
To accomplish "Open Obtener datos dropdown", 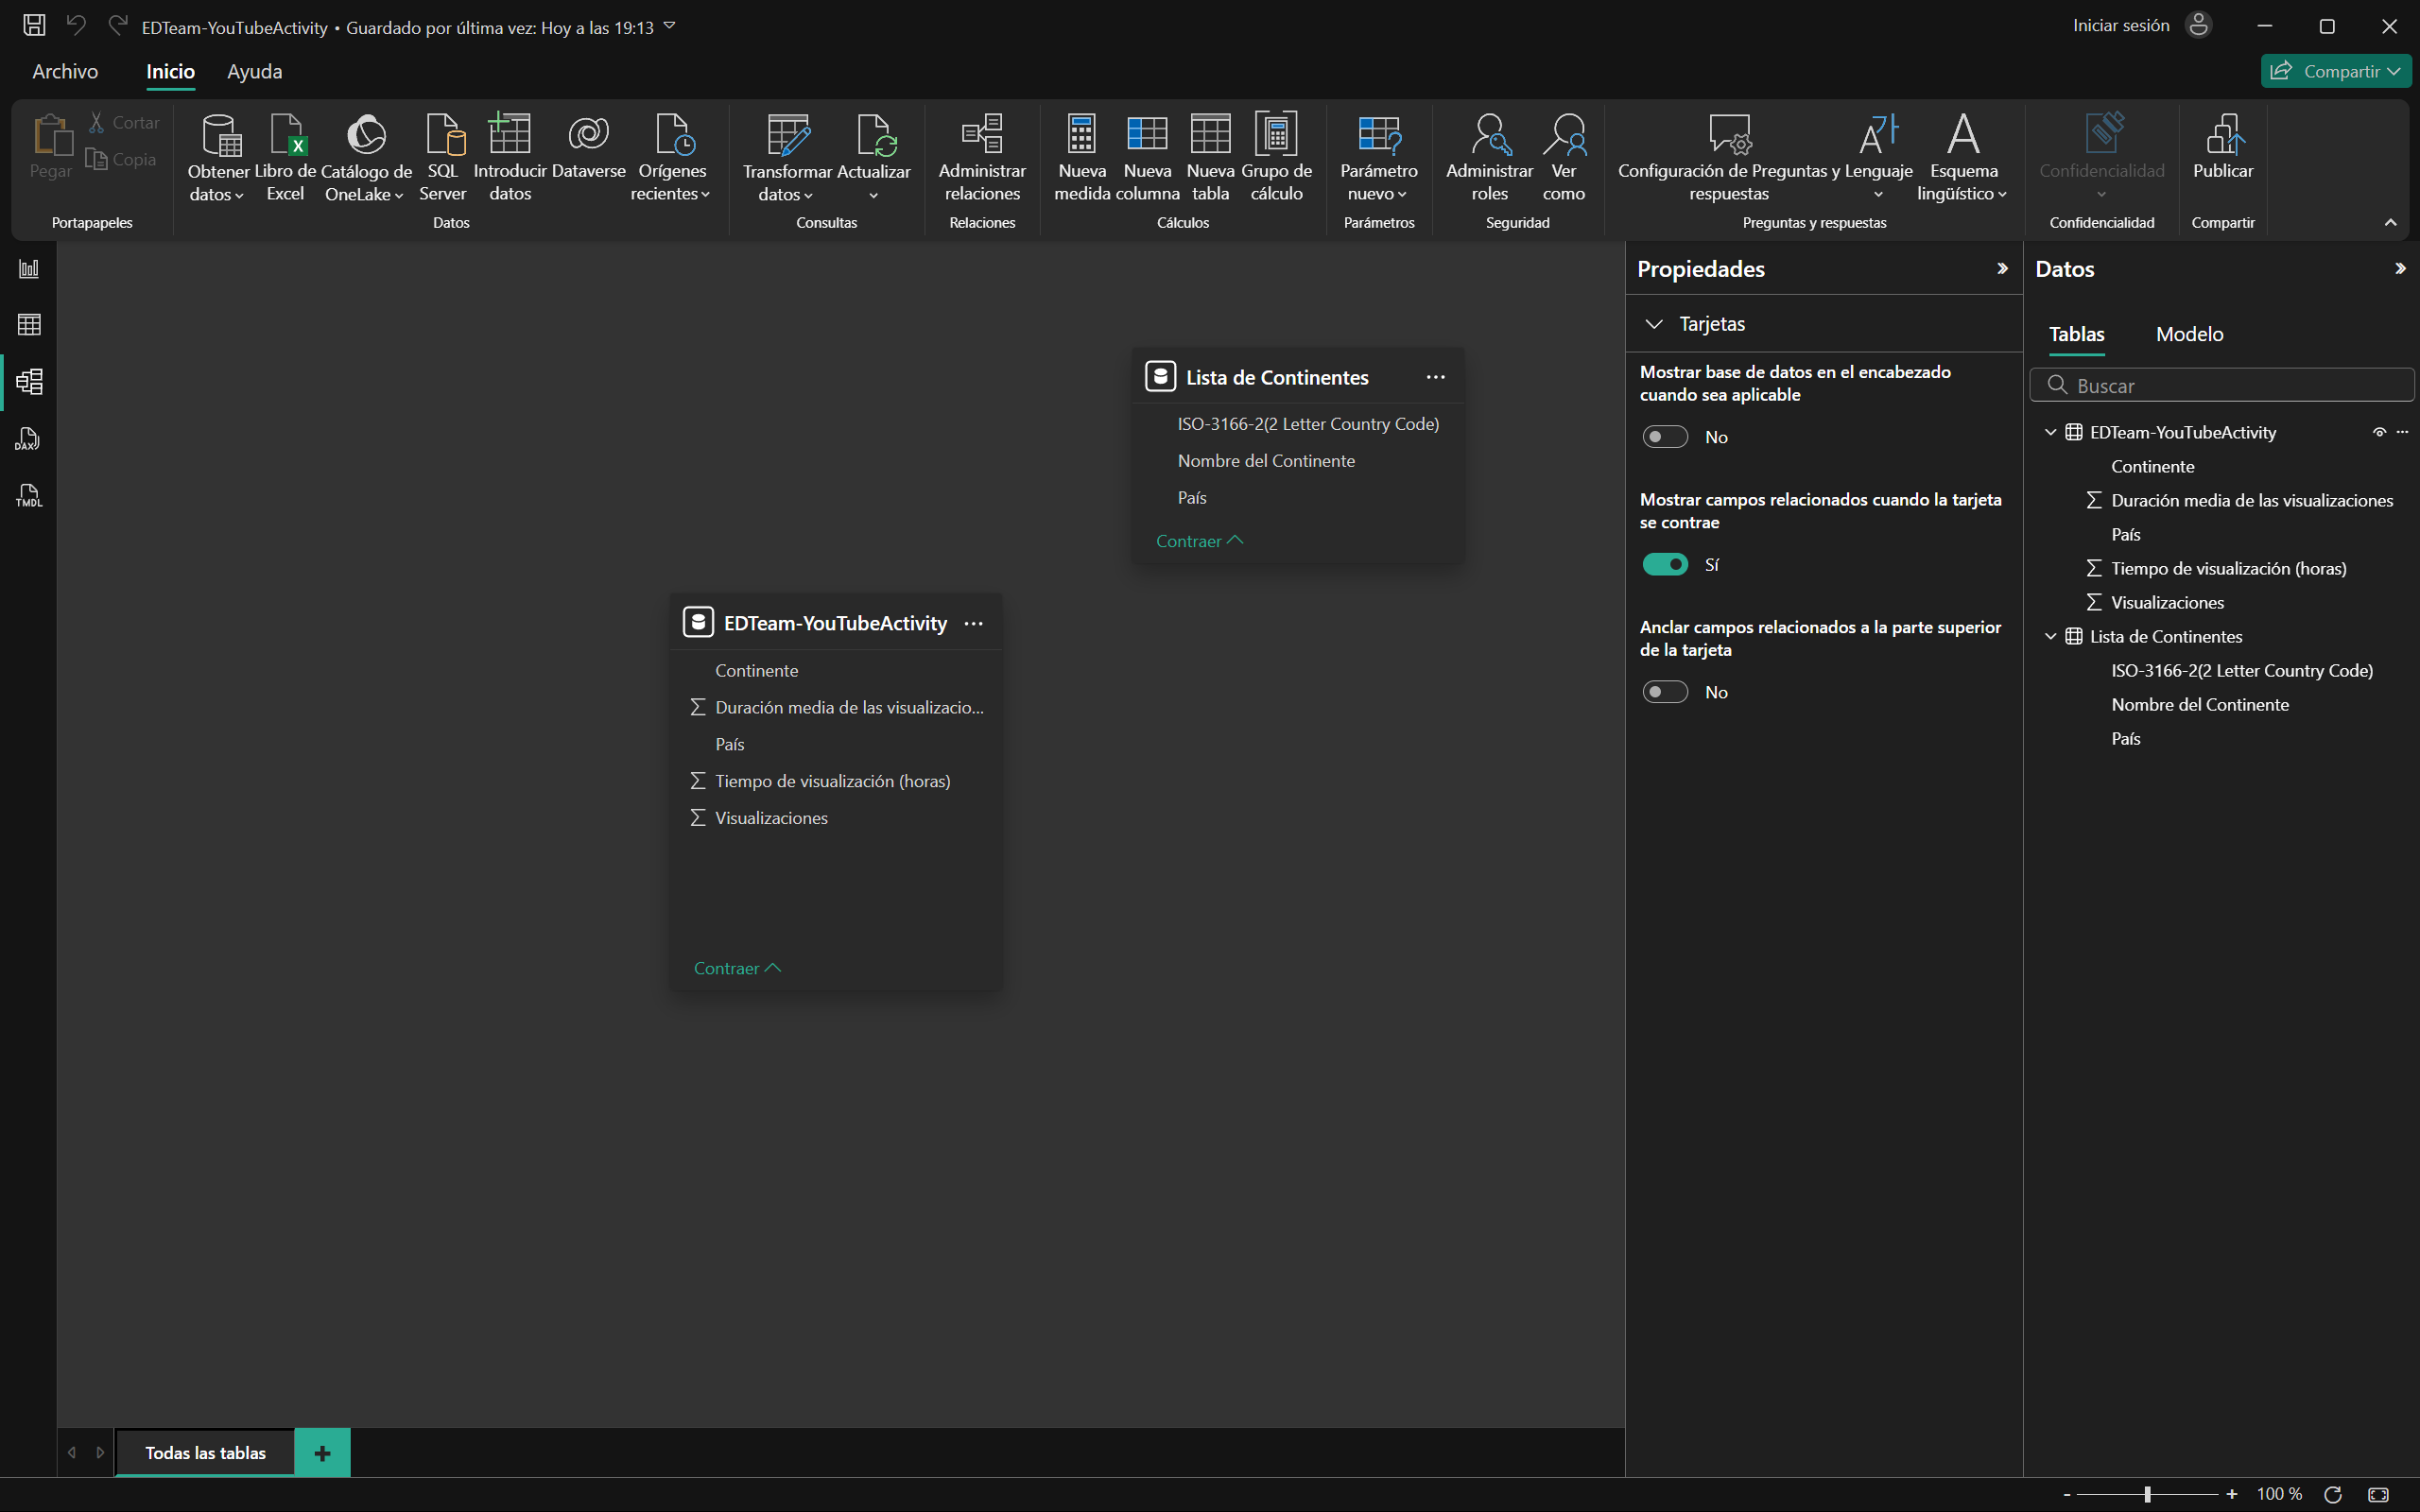I will pos(217,182).
